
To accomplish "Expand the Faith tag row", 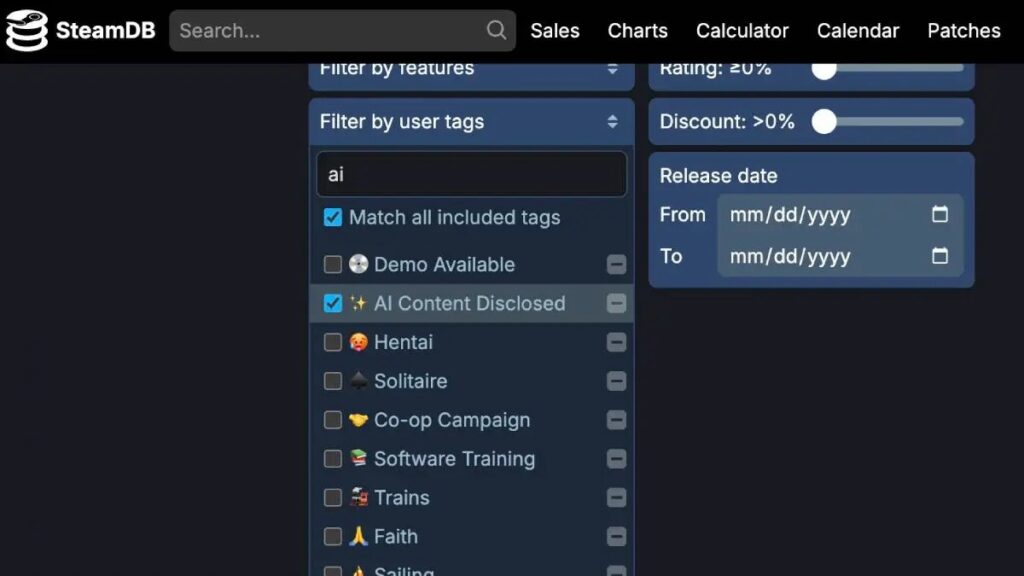I will (617, 536).
